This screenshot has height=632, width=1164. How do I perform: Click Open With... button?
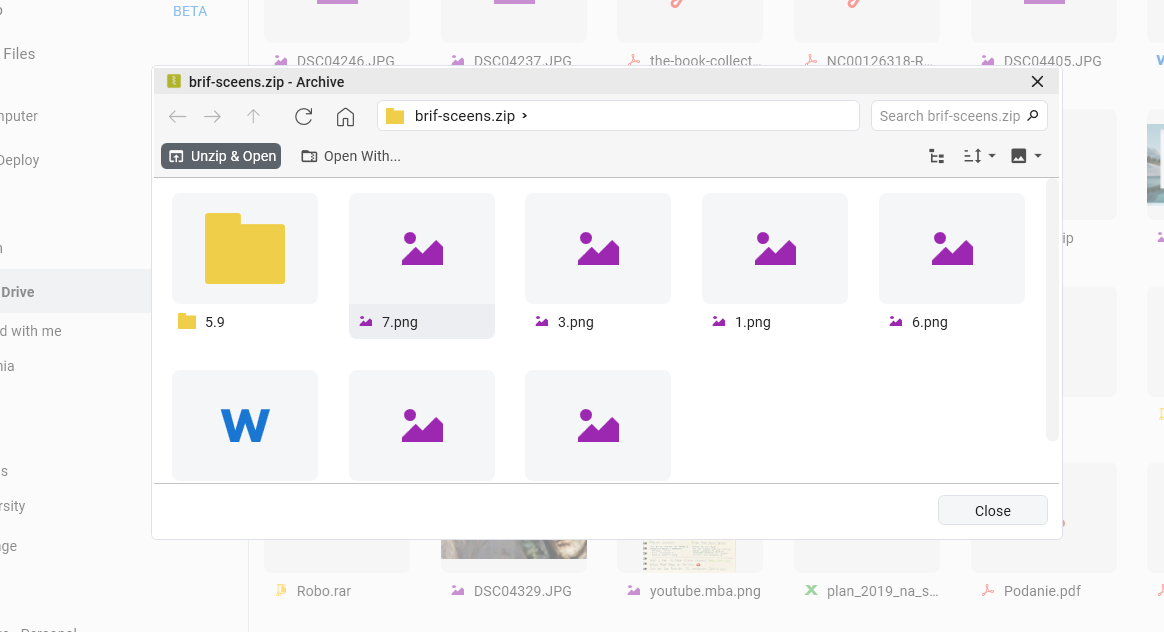(x=351, y=156)
